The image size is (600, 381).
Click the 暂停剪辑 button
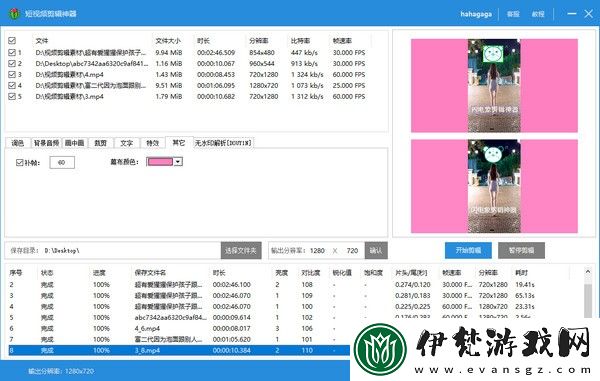pos(521,251)
